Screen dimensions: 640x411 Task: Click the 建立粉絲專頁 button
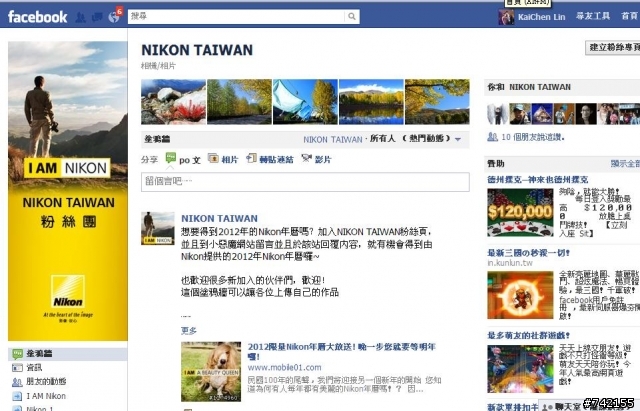[x=612, y=47]
